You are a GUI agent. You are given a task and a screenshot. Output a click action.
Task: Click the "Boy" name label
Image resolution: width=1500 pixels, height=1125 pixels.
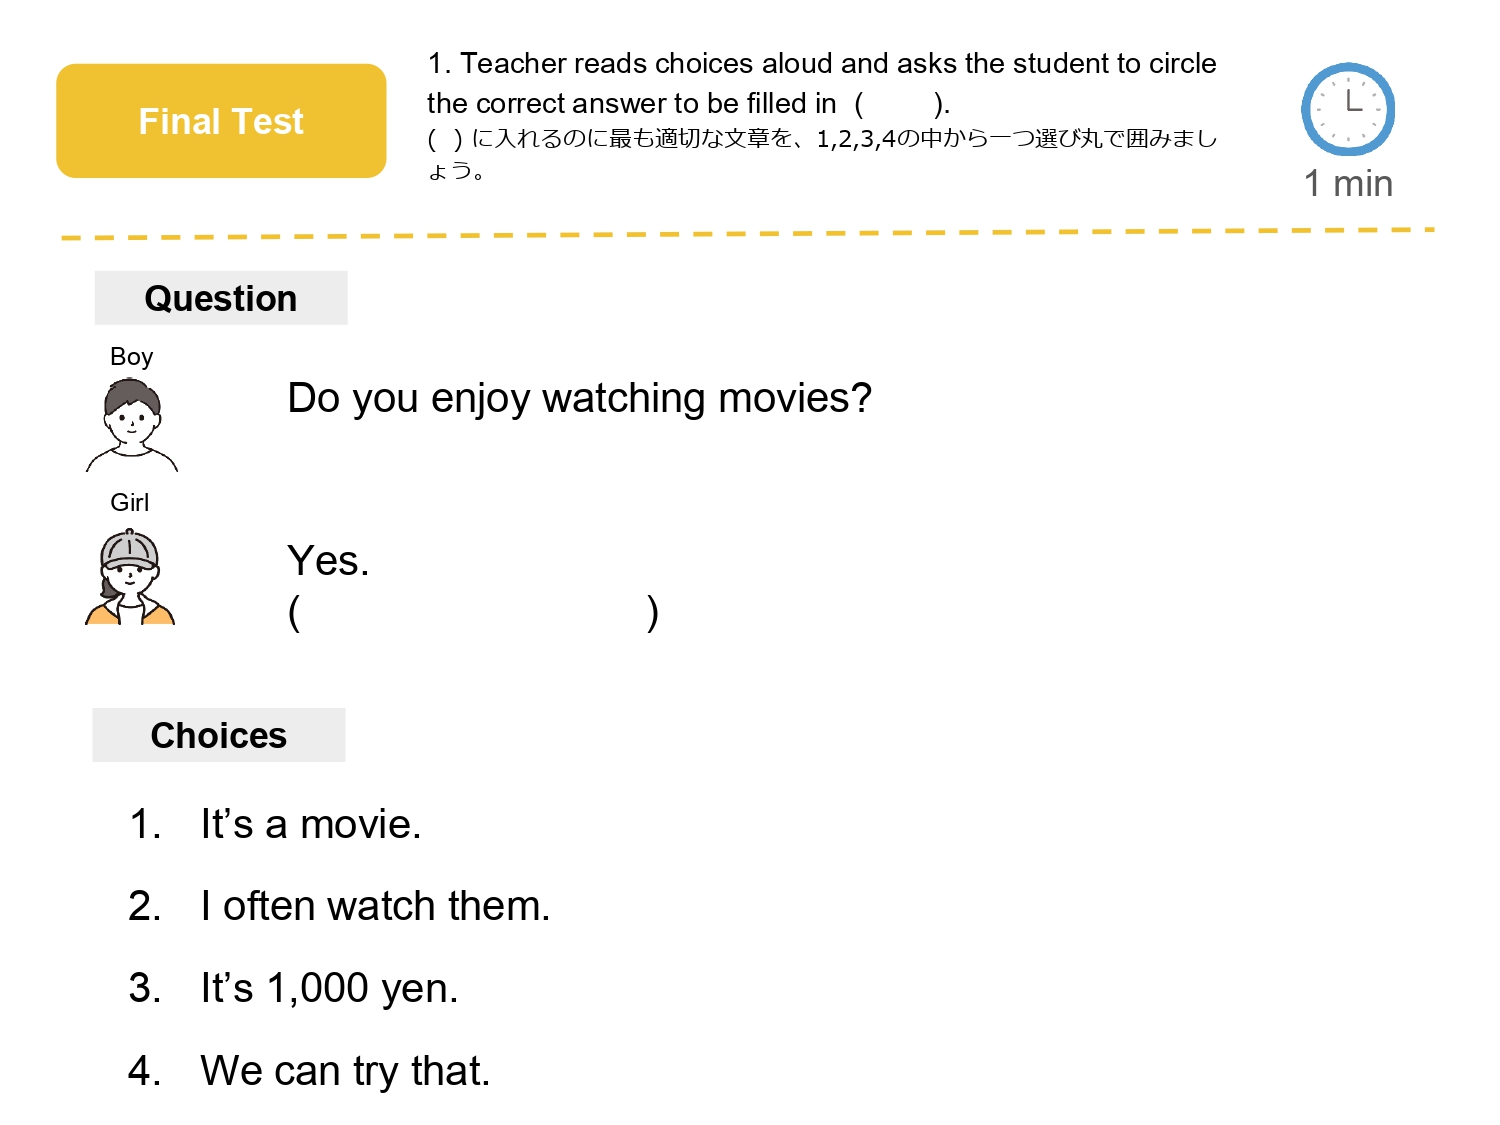(131, 357)
